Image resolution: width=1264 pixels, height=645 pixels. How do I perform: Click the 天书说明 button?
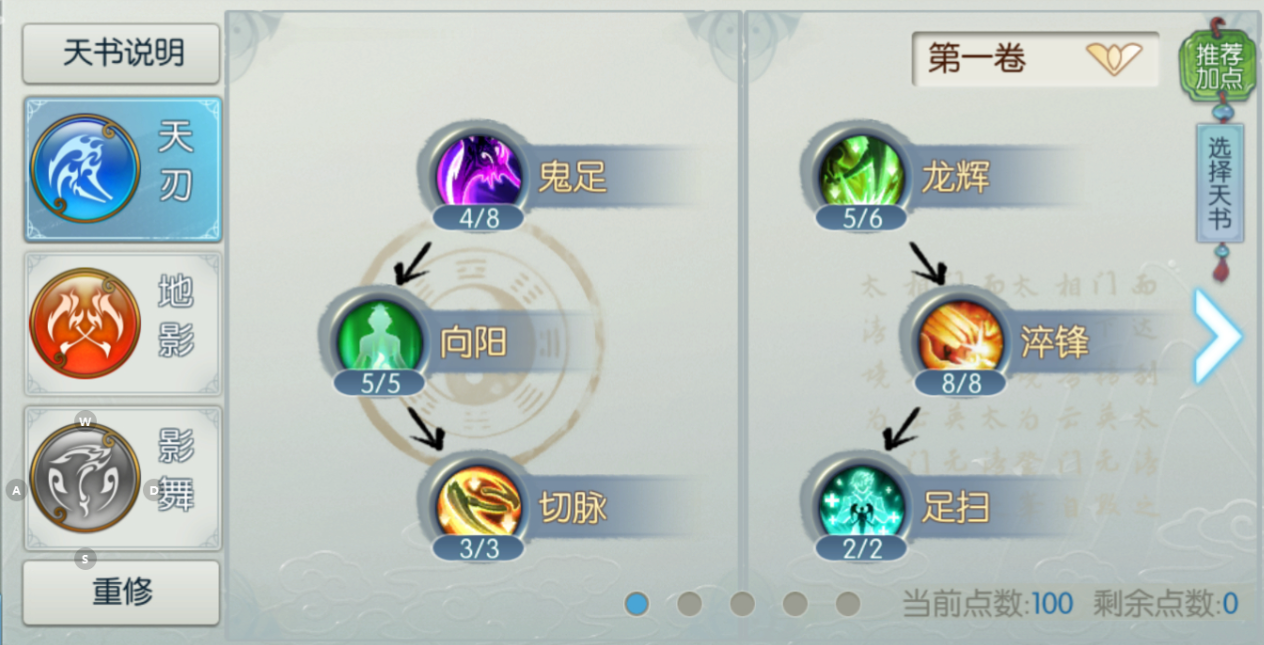click(121, 53)
